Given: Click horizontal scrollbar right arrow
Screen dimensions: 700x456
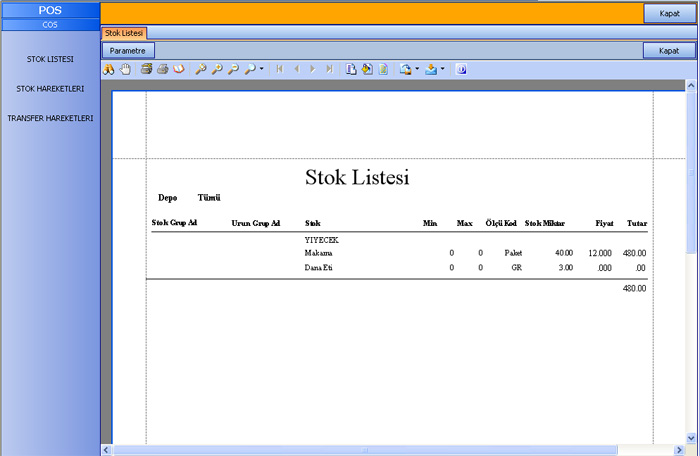Looking at the screenshot, I should click(679, 450).
